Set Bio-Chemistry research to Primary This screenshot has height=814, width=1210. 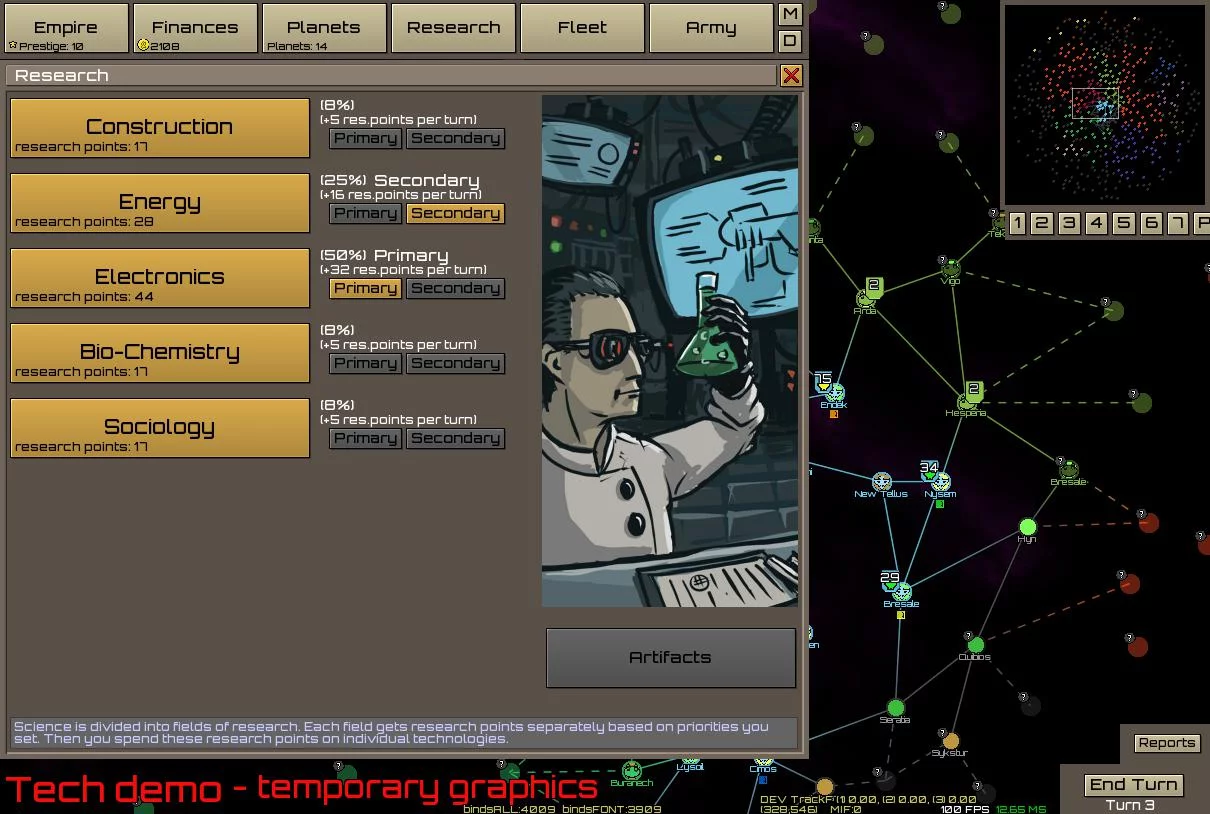pos(366,363)
